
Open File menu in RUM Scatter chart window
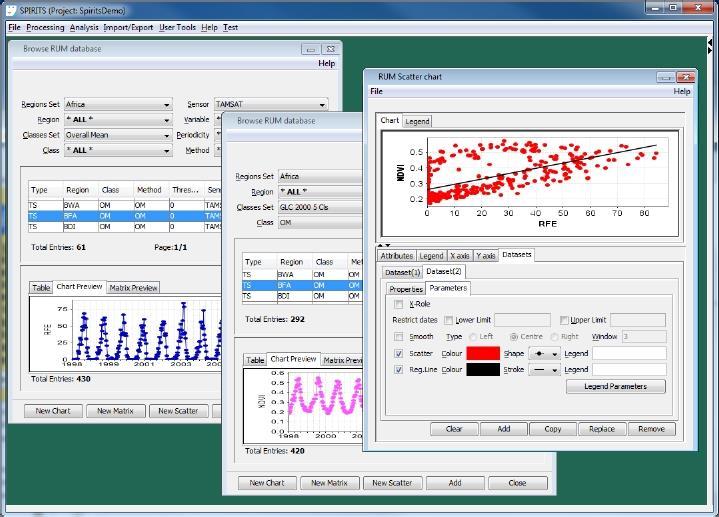click(376, 91)
